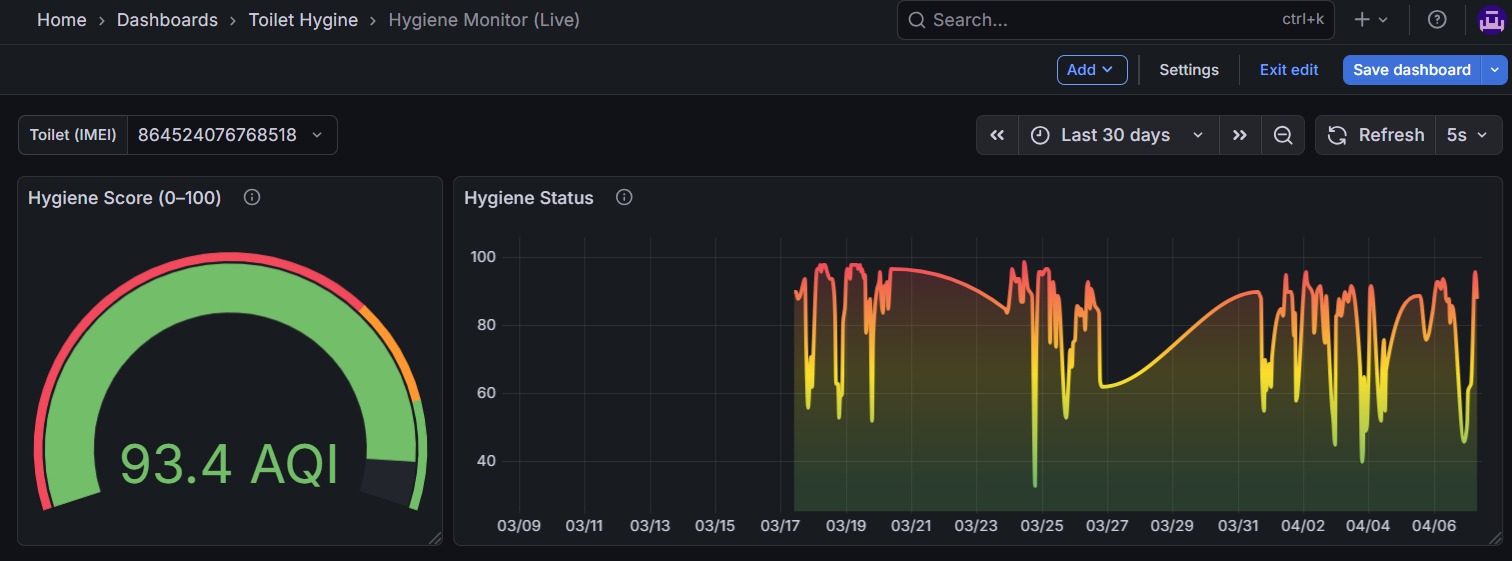Click the resize handle of Hygiene Status panel
Screen dimensions: 1512x561
pyautogui.click(x=1495, y=538)
